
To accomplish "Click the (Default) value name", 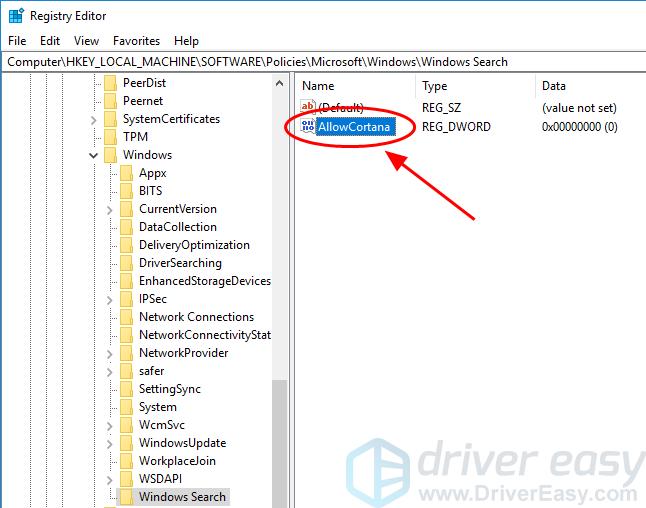I will pyautogui.click(x=341, y=108).
